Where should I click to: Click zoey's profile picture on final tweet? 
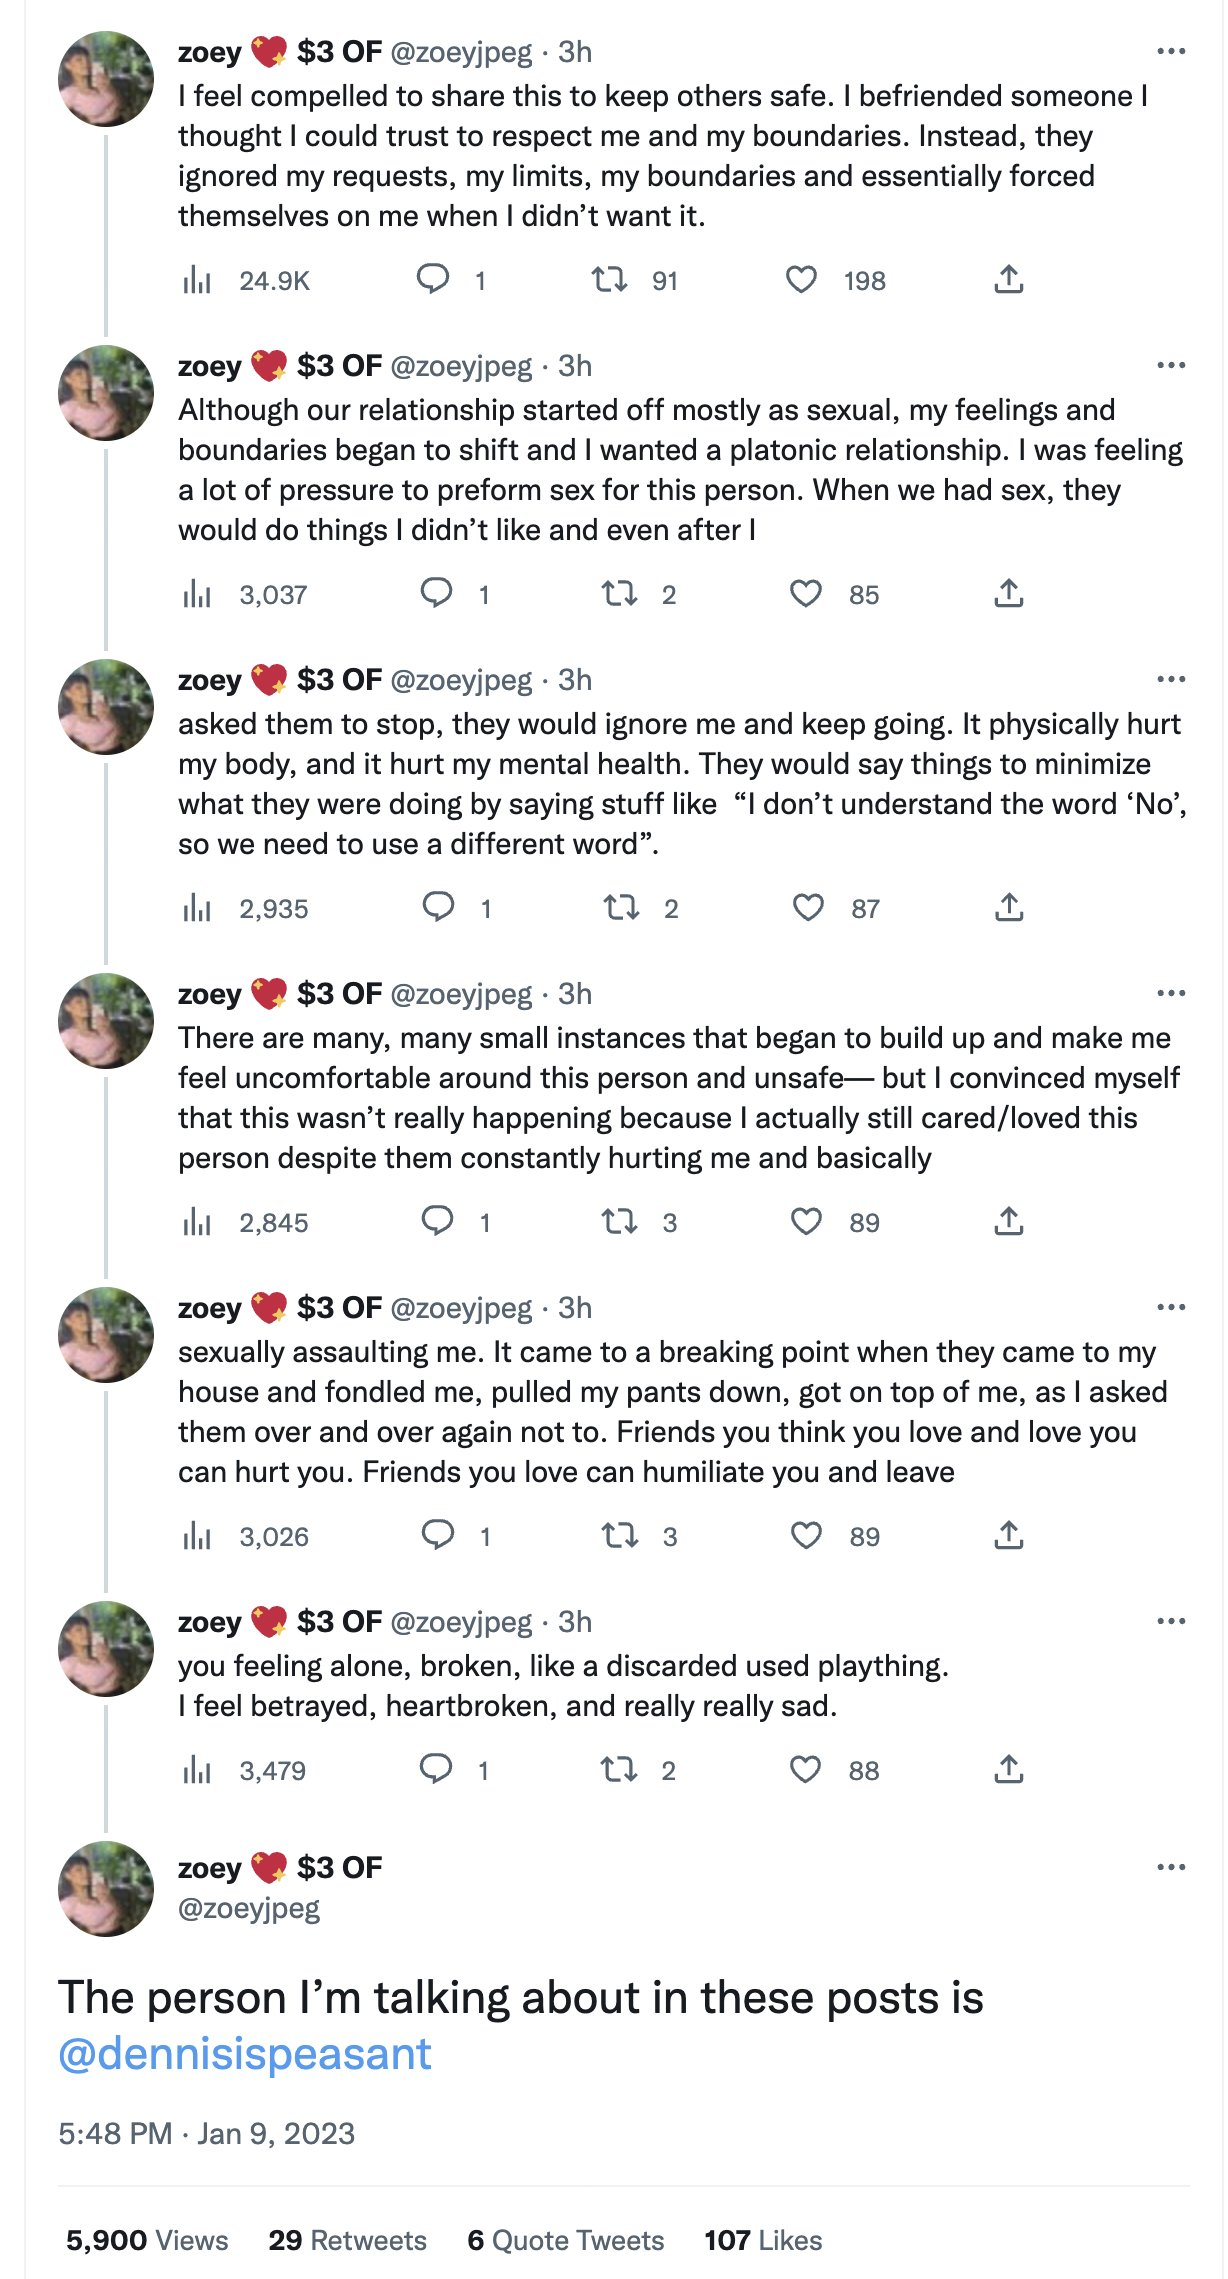[x=106, y=1888]
